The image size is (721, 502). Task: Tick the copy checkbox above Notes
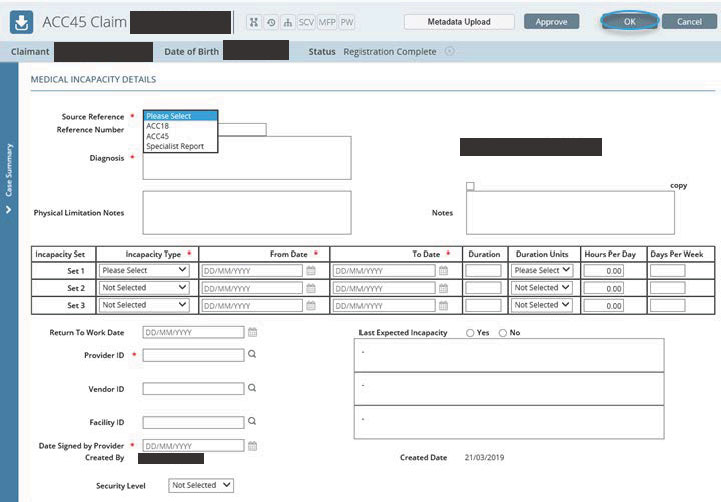coord(470,186)
